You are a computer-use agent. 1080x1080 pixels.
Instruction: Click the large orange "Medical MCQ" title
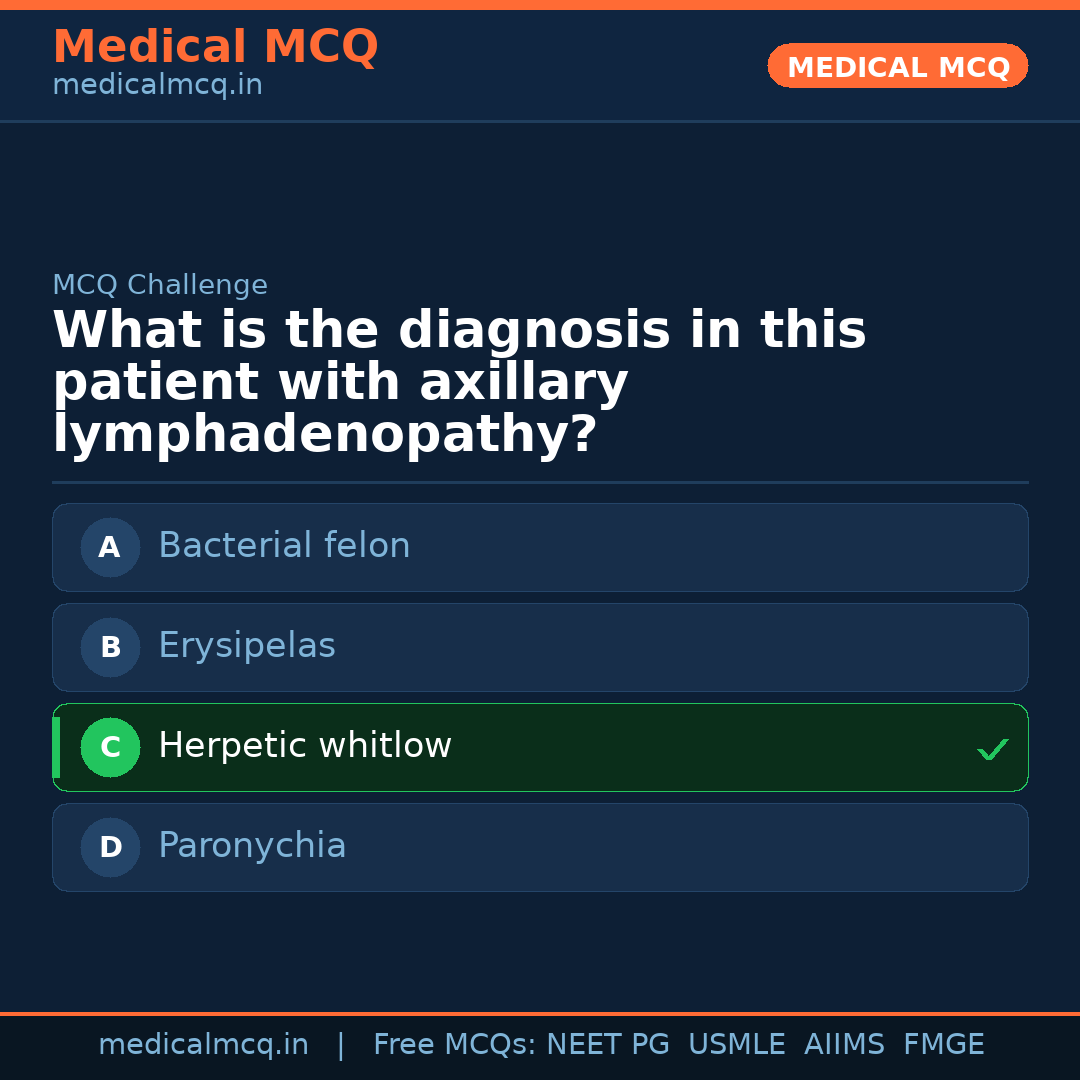coord(215,47)
